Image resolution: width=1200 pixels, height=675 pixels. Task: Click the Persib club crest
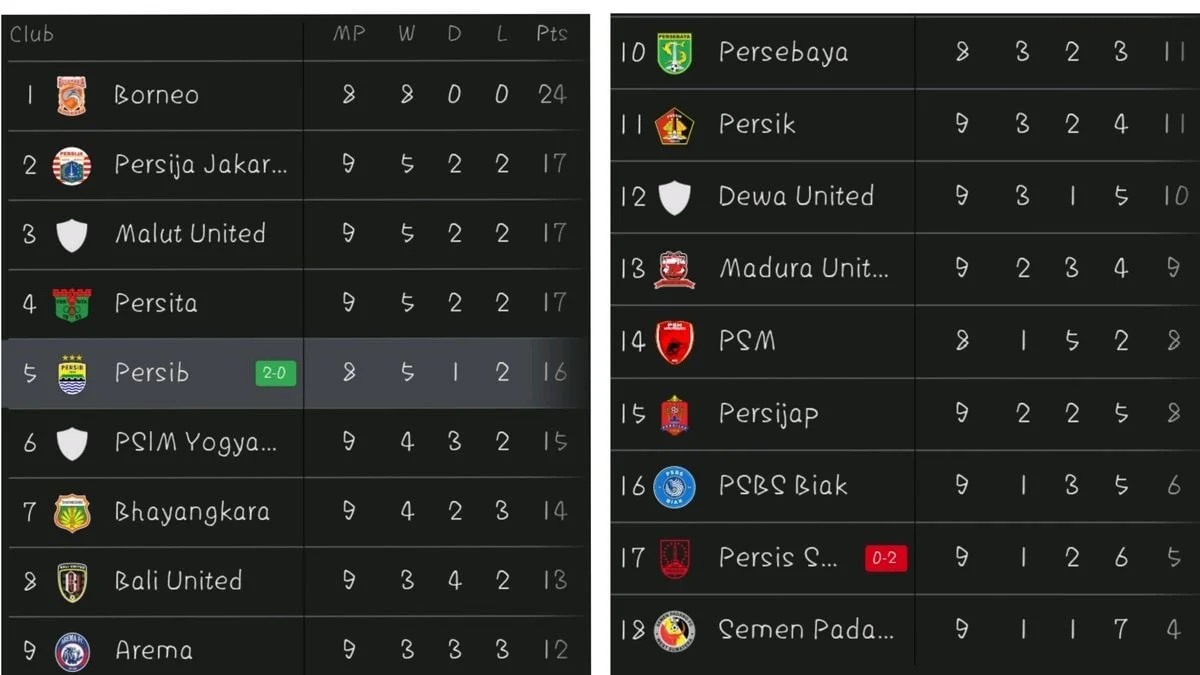[71, 373]
